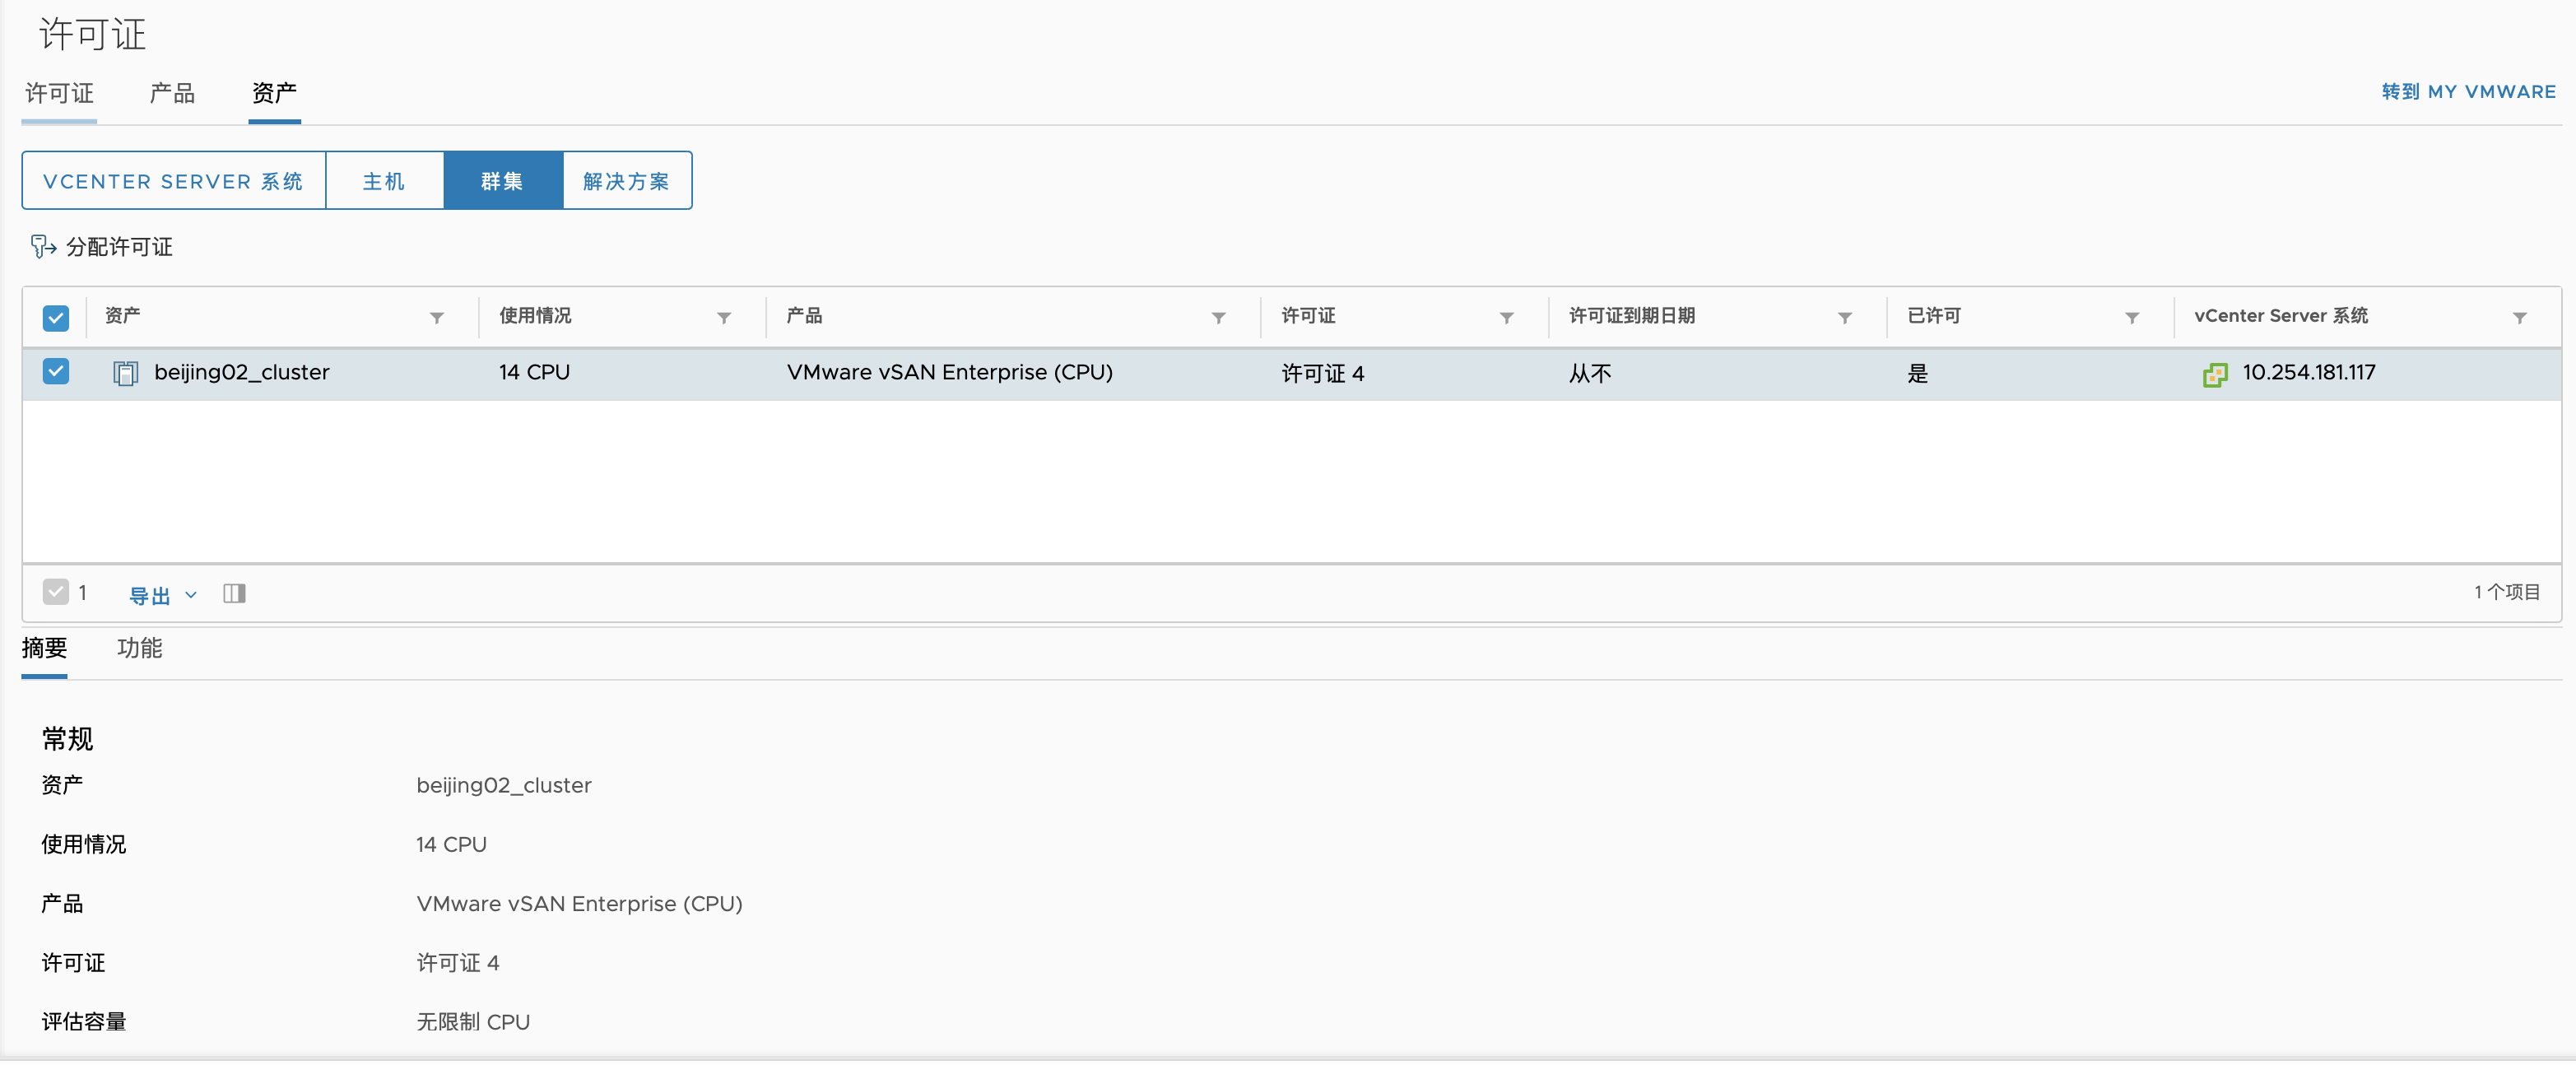
Task: Sort by the 产品 column header
Action: [x=804, y=316]
